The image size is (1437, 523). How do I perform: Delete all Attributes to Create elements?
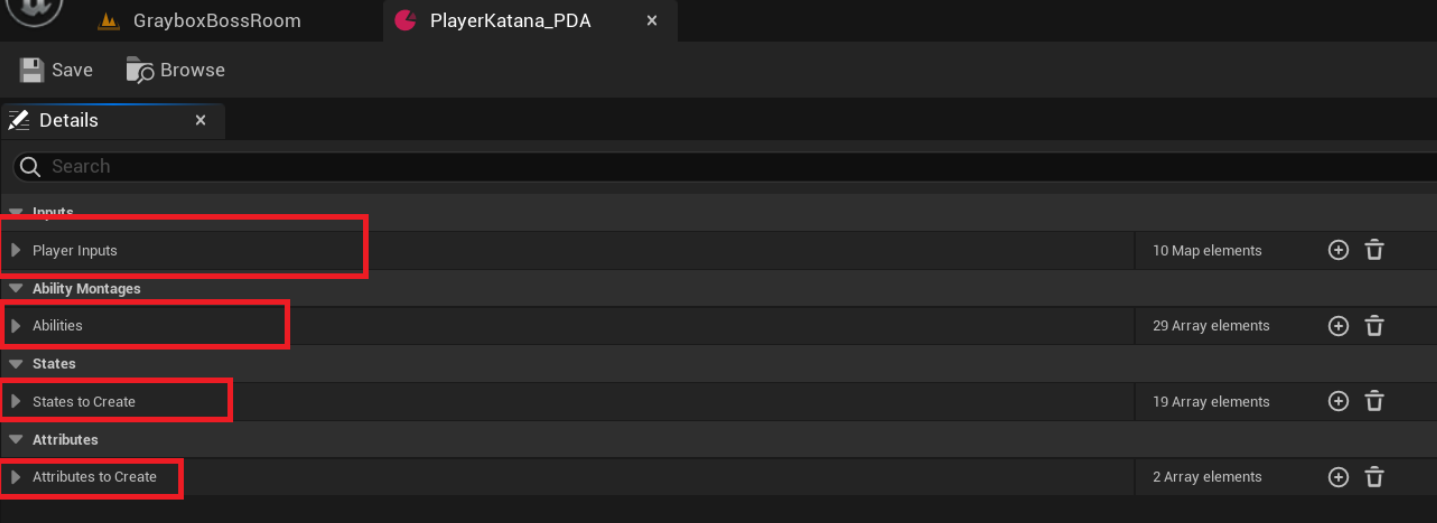1374,477
